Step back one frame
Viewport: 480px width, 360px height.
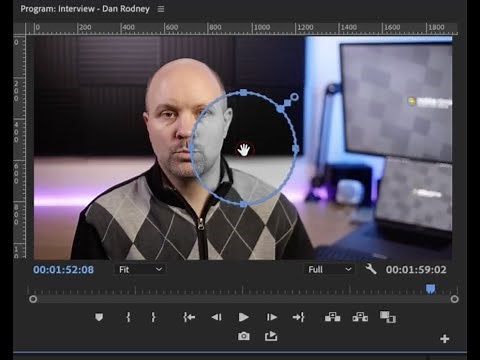click(x=216, y=317)
